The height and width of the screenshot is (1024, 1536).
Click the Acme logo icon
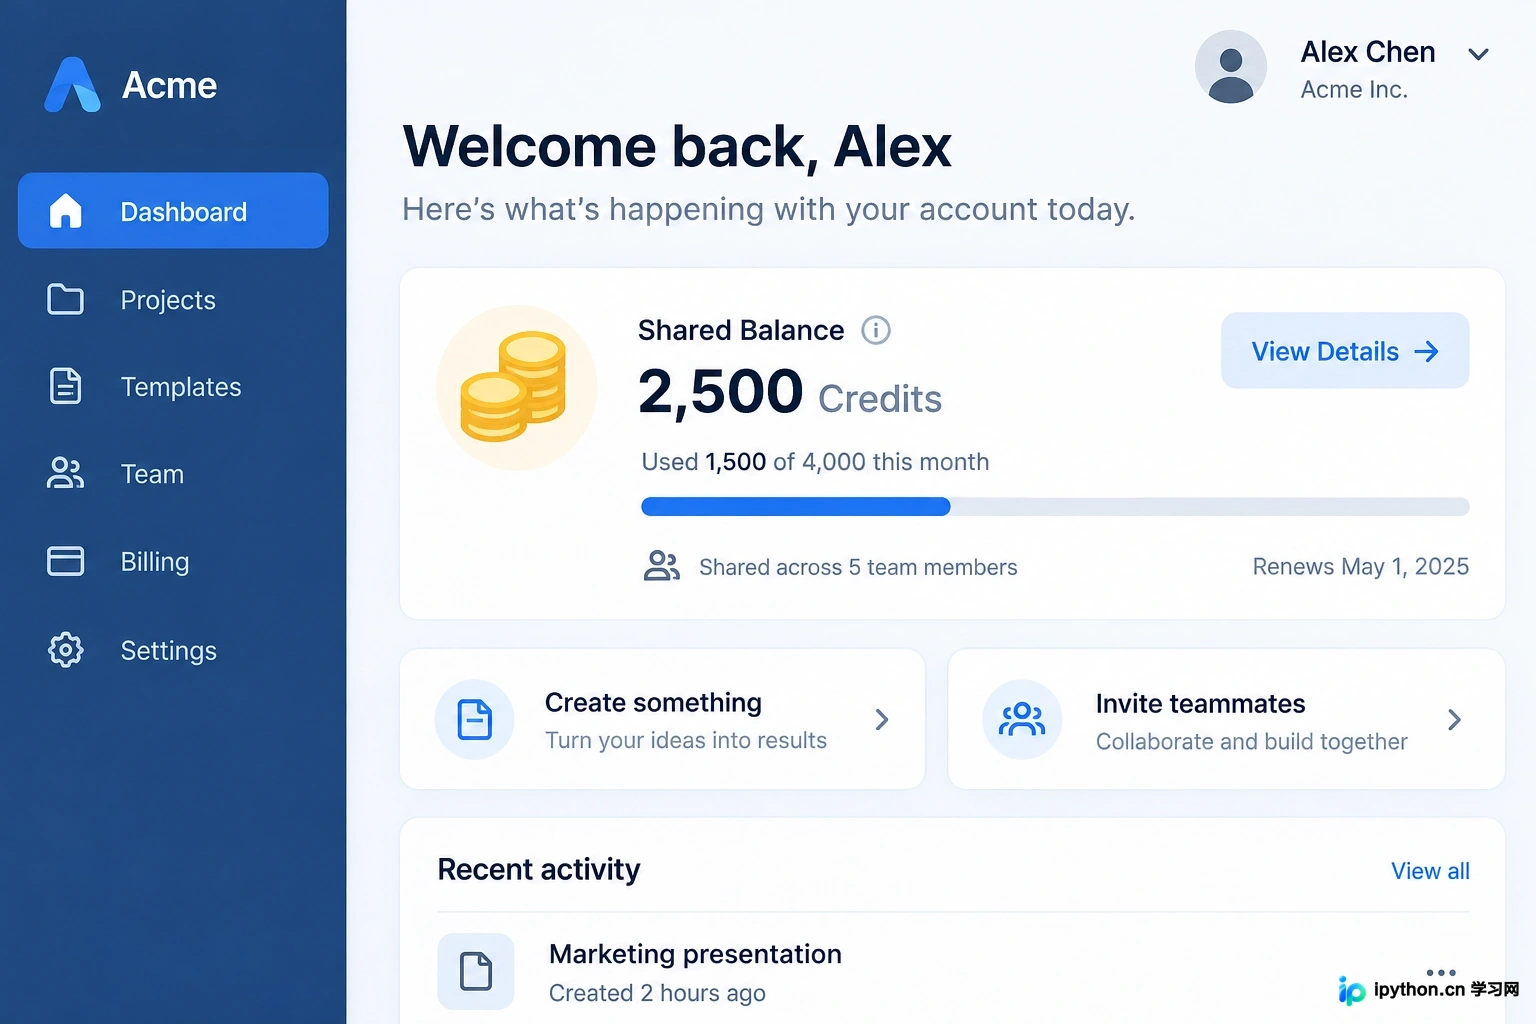tap(72, 85)
